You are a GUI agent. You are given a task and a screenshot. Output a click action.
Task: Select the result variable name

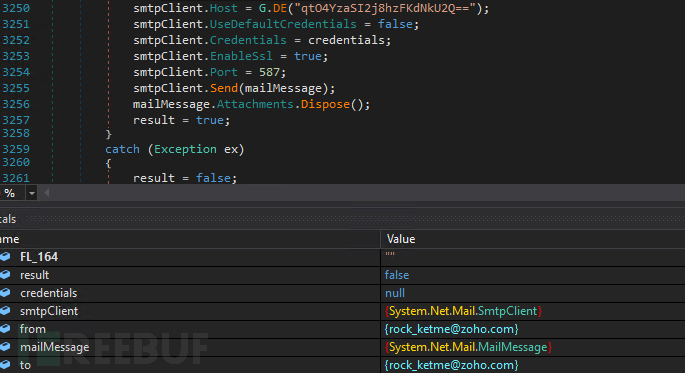pyautogui.click(x=35, y=275)
